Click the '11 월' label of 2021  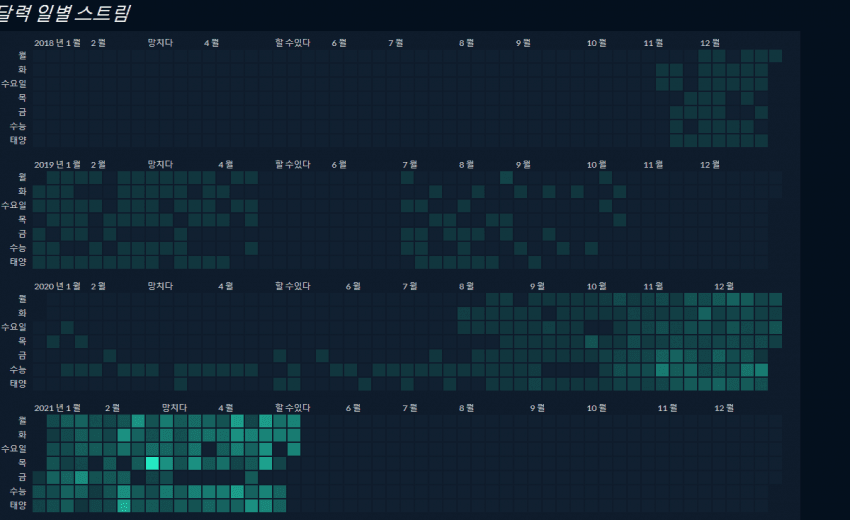667,408
